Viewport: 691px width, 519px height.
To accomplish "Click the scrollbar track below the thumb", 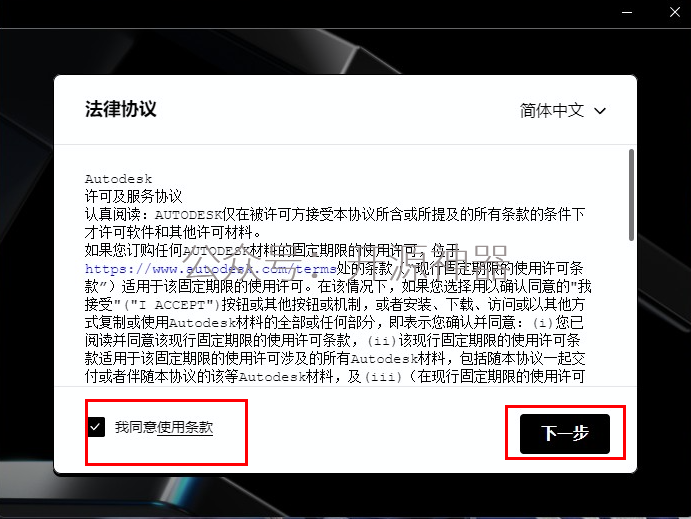I will point(631,313).
